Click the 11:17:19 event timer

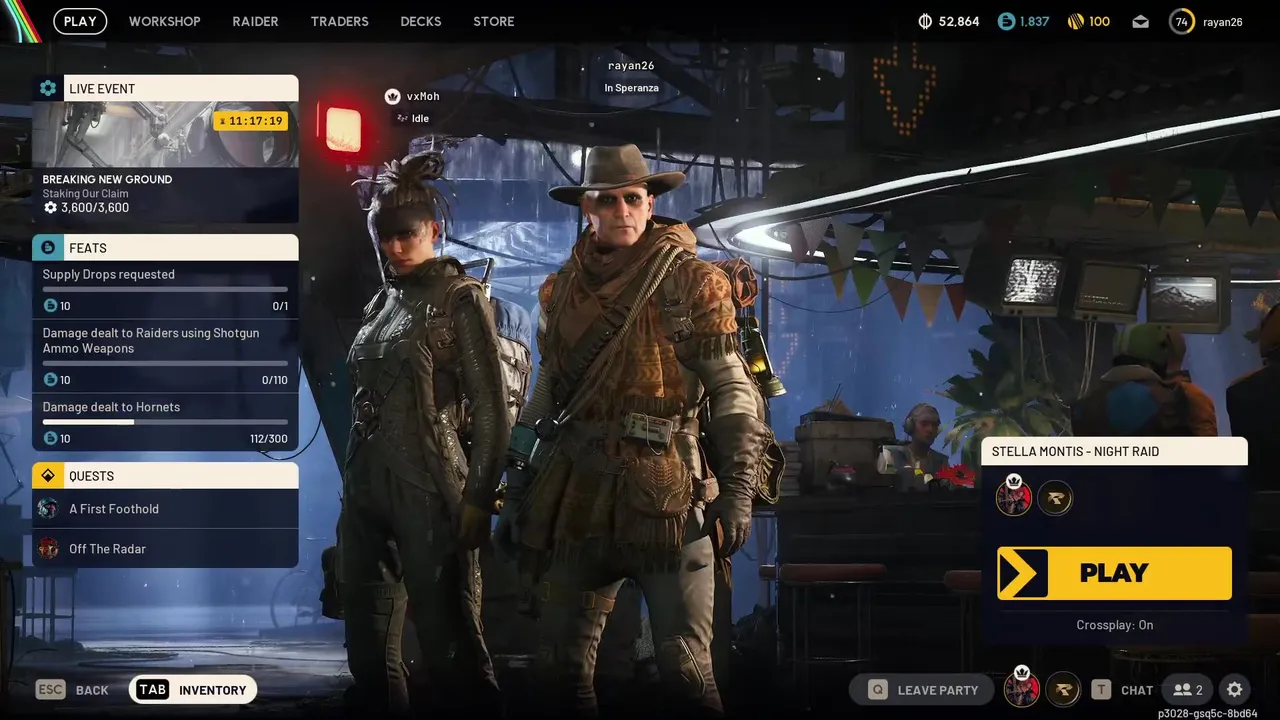pyautogui.click(x=250, y=121)
